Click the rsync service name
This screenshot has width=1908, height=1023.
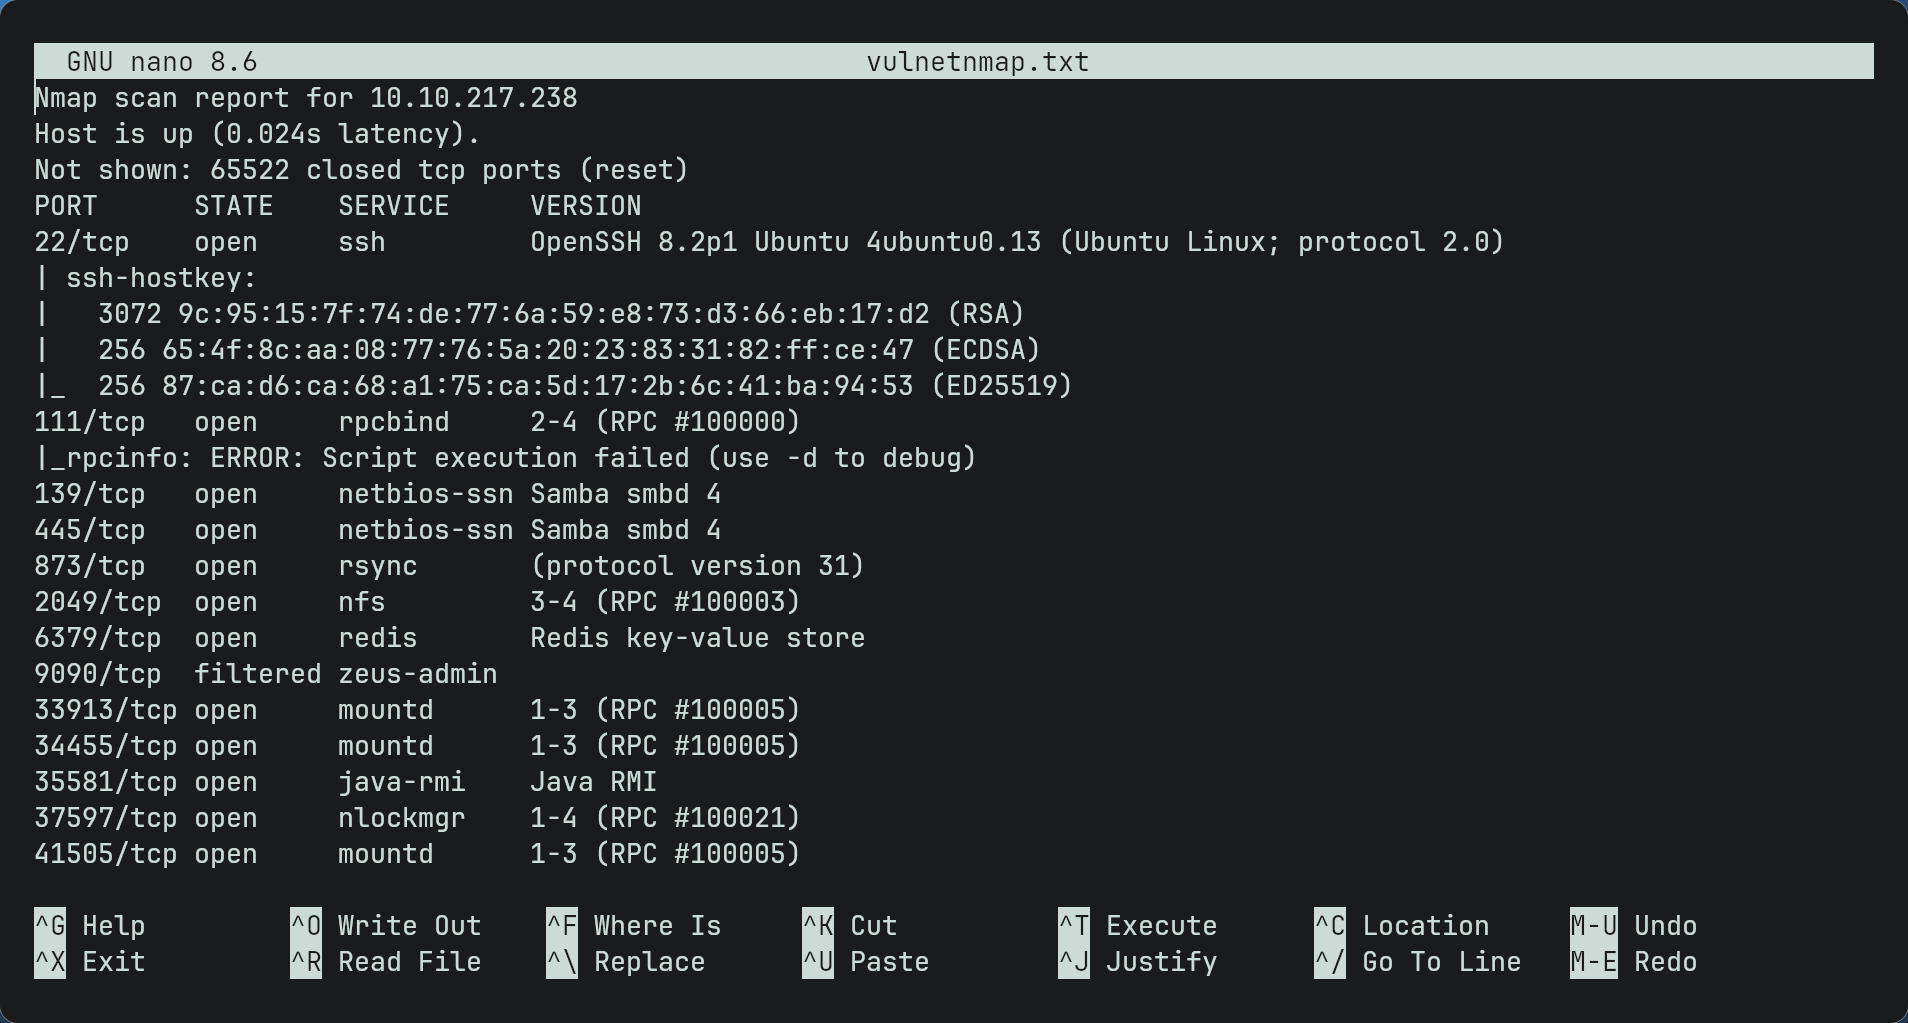click(x=378, y=566)
